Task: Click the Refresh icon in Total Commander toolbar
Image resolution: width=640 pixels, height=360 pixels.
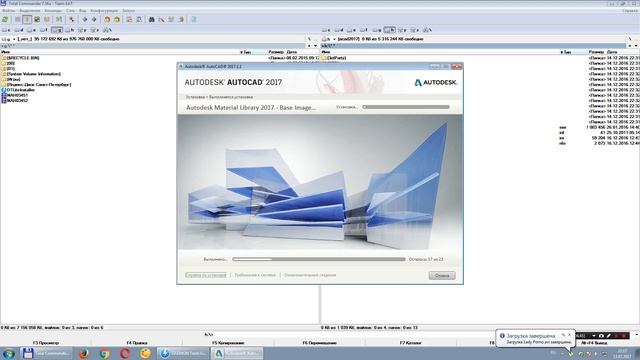Action: coord(5,19)
